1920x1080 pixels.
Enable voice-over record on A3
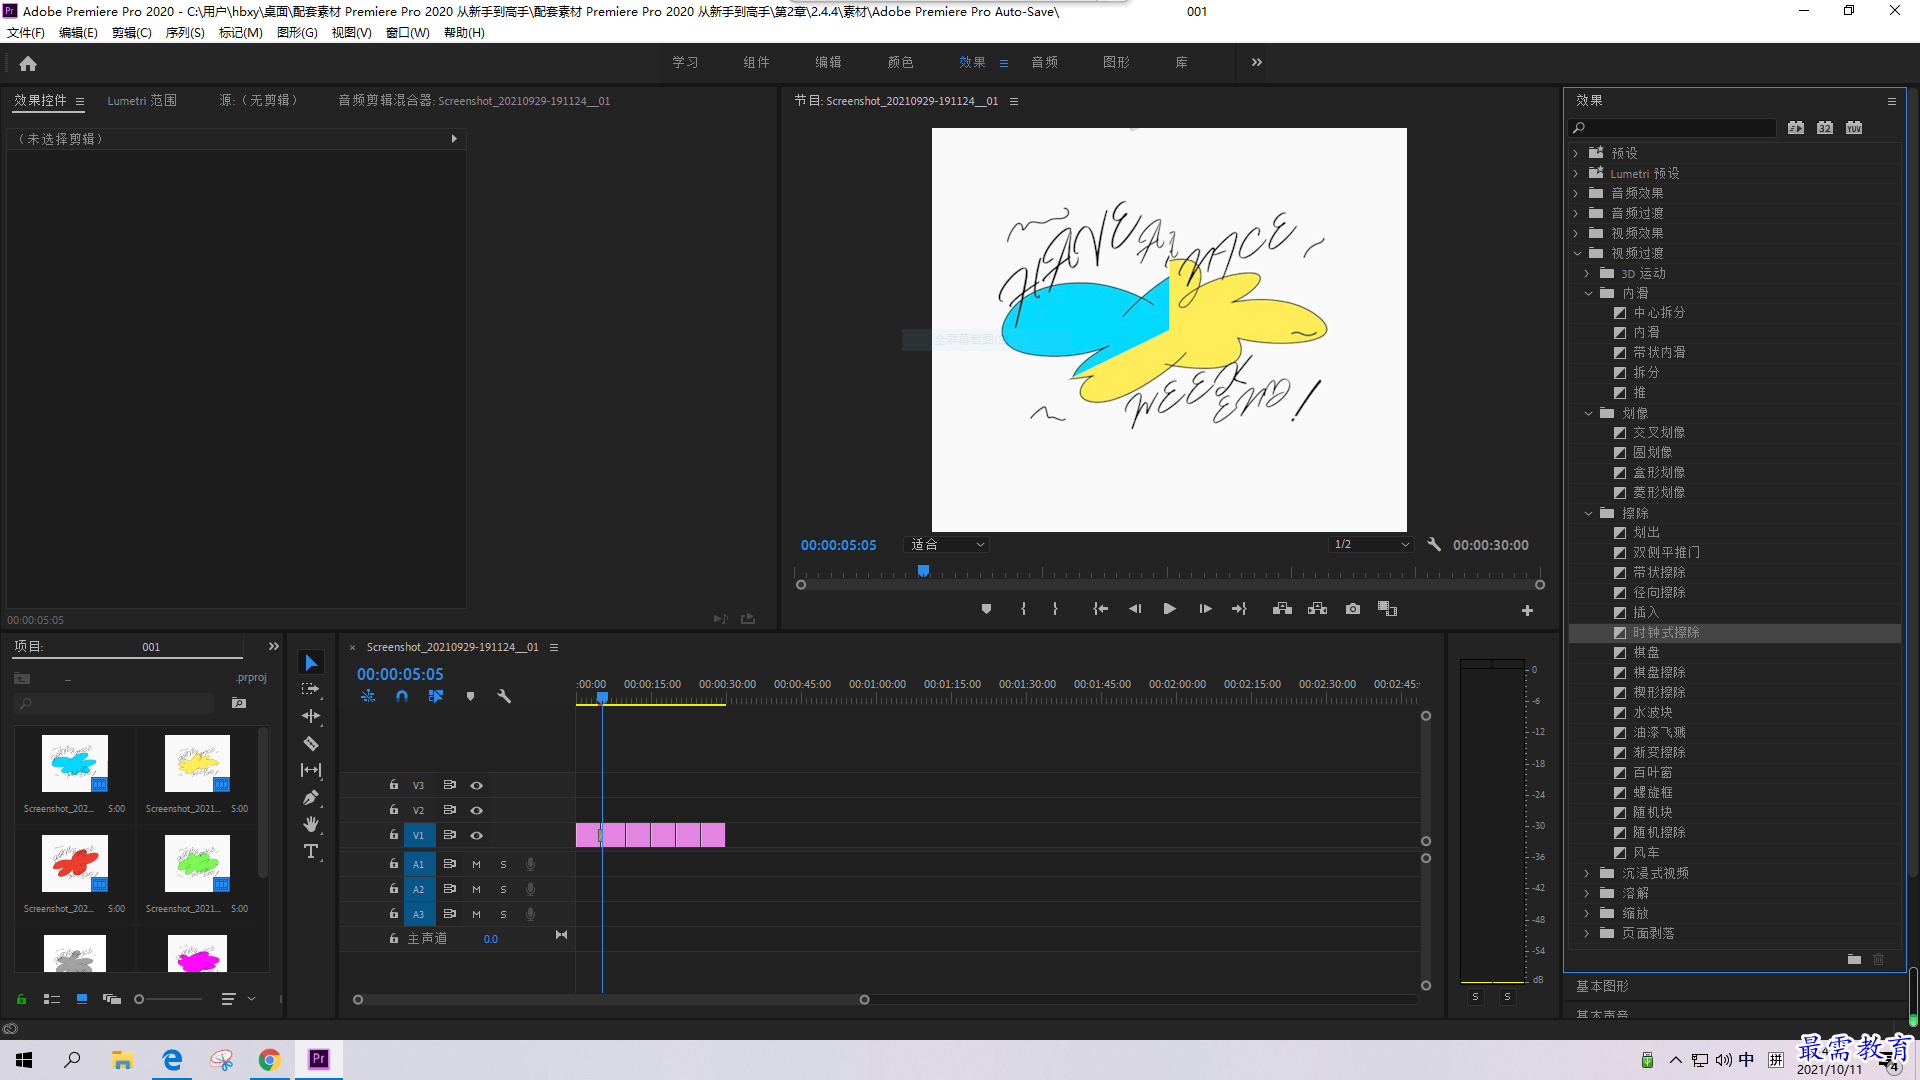point(530,914)
